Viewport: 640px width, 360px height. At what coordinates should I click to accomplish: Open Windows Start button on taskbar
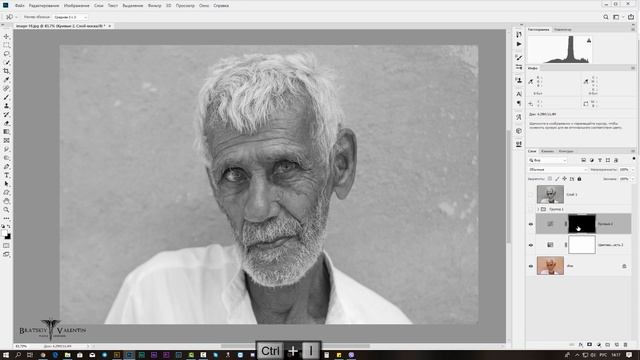coord(6,355)
